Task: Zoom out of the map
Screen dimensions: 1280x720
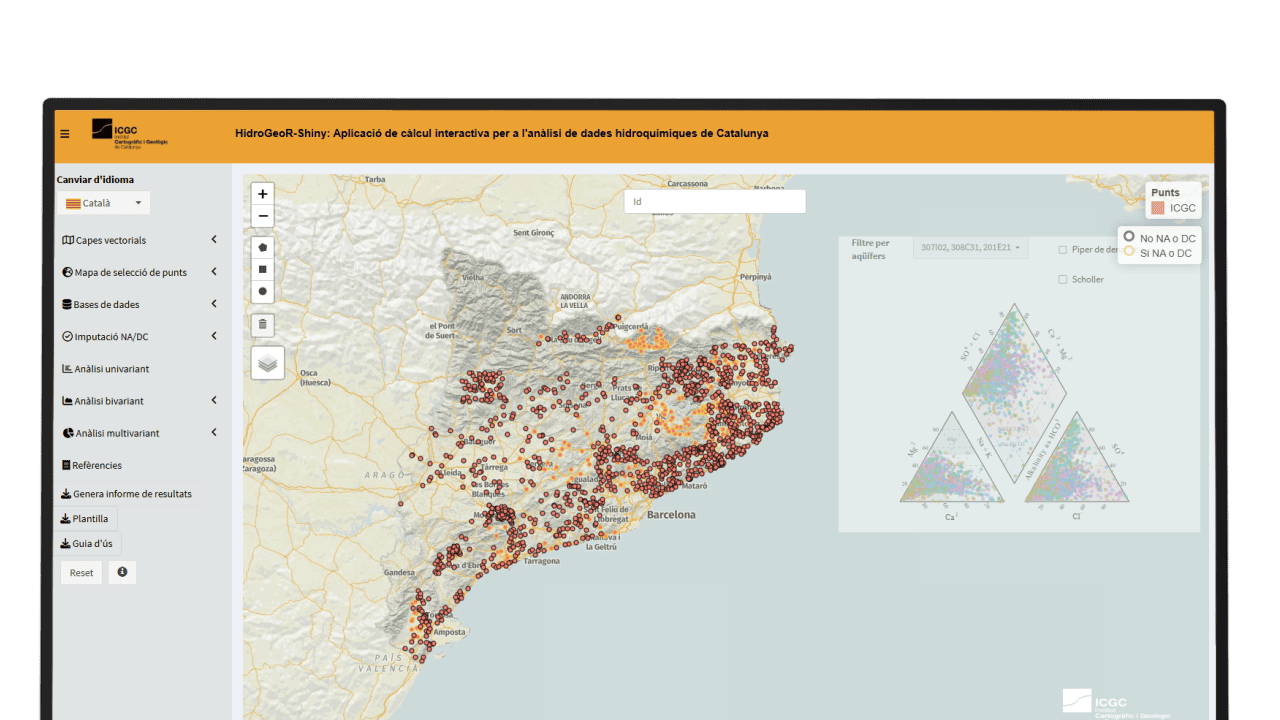Action: pyautogui.click(x=263, y=216)
